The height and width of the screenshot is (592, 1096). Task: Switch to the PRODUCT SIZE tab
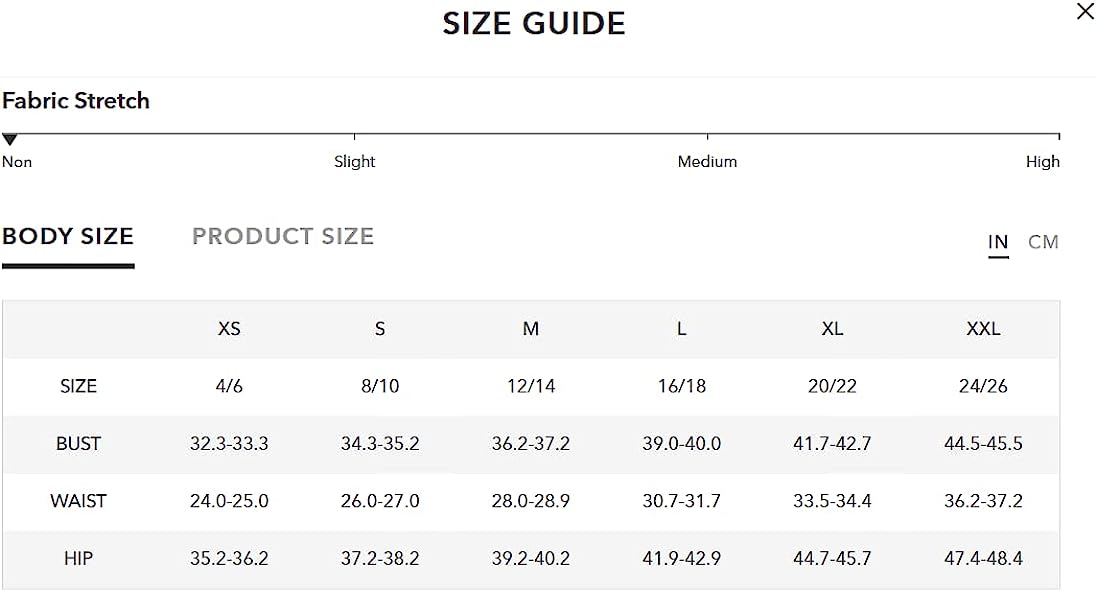pos(283,236)
